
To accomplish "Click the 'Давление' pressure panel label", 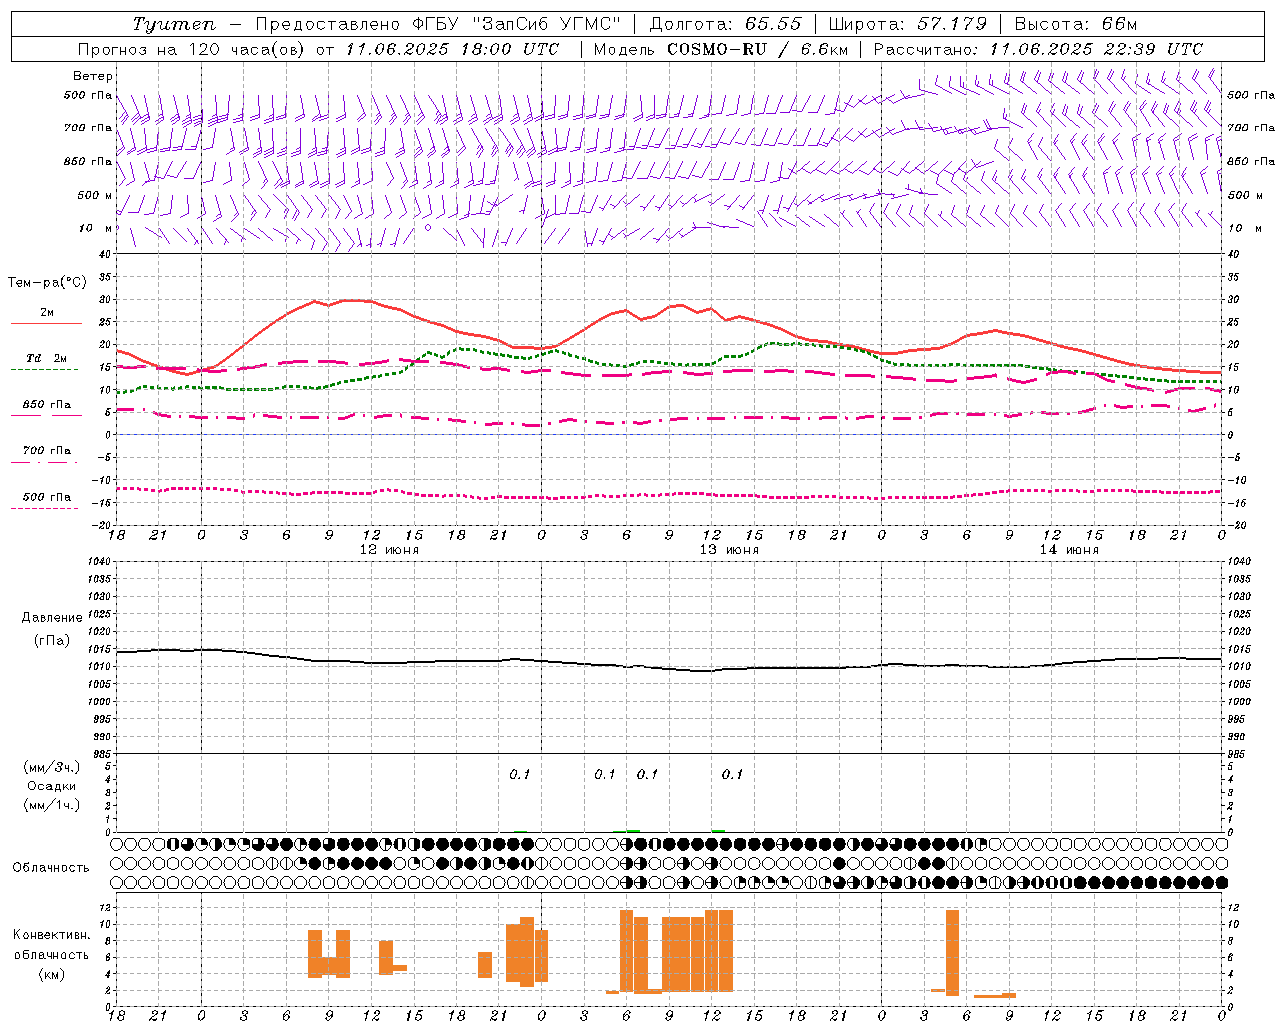I will [x=52, y=618].
